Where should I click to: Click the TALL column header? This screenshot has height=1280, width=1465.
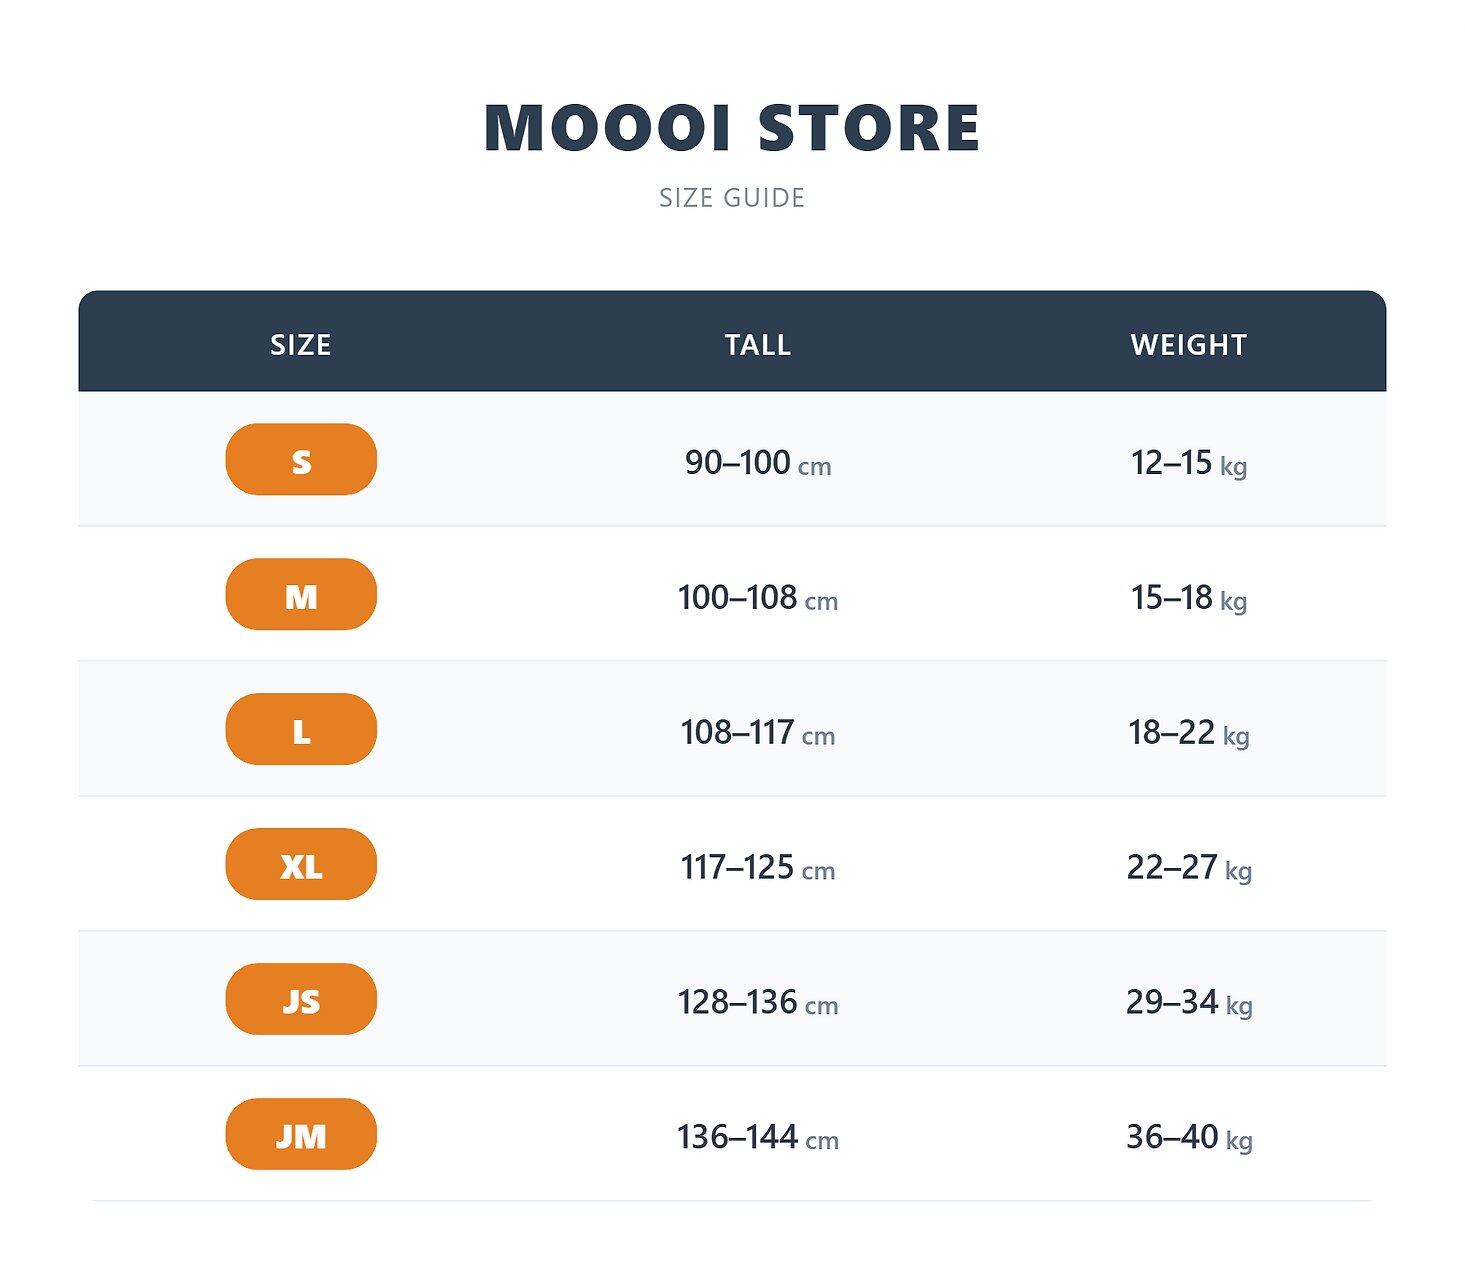758,345
